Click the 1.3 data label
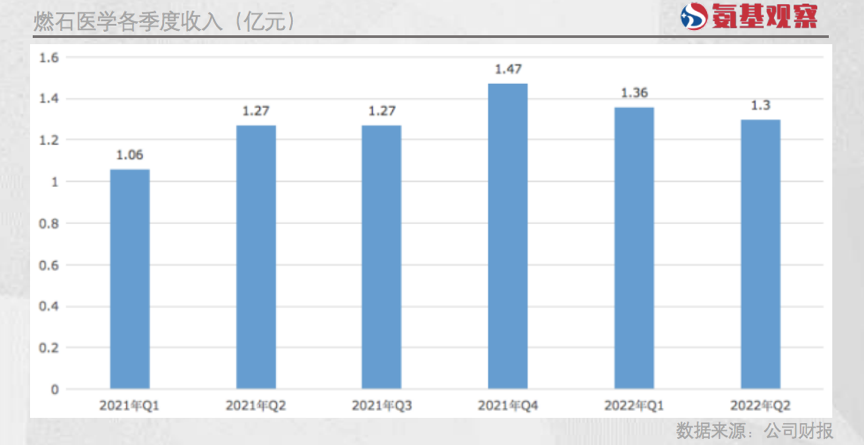This screenshot has height=445, width=864. [x=760, y=105]
